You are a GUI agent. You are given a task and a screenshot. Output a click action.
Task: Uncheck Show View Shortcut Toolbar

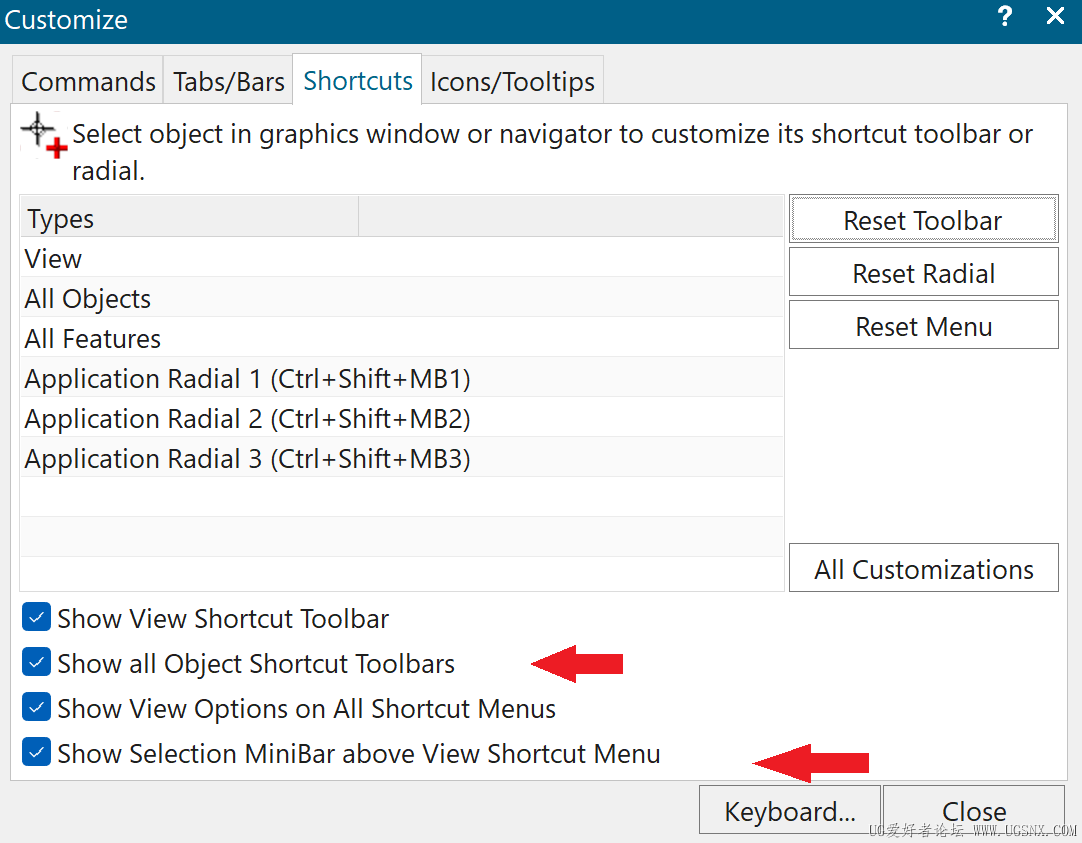36,617
